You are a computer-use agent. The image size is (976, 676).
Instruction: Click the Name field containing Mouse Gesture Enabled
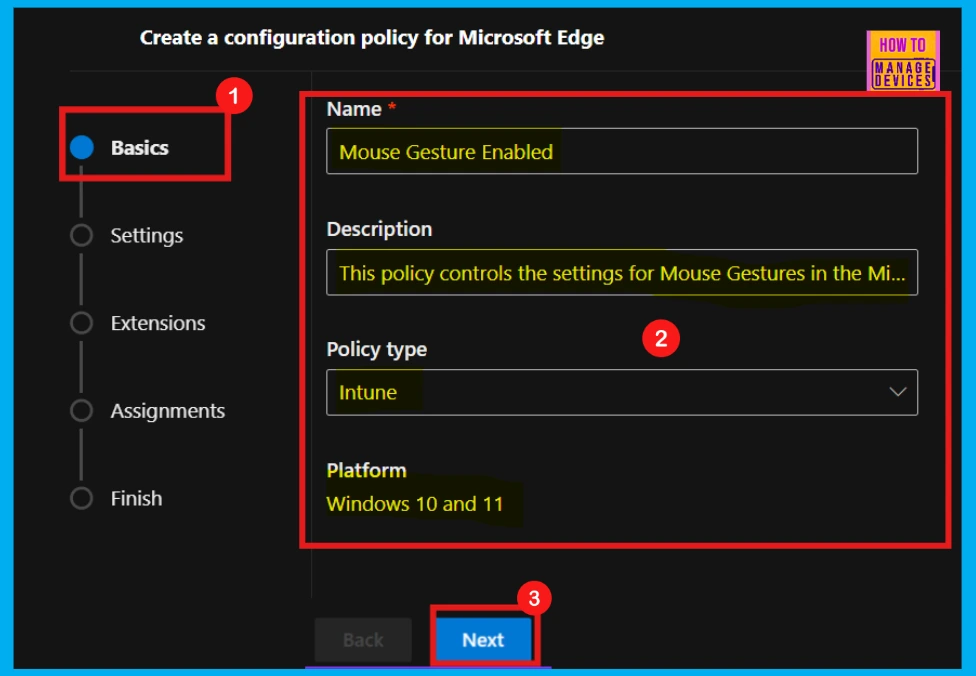[x=622, y=151]
